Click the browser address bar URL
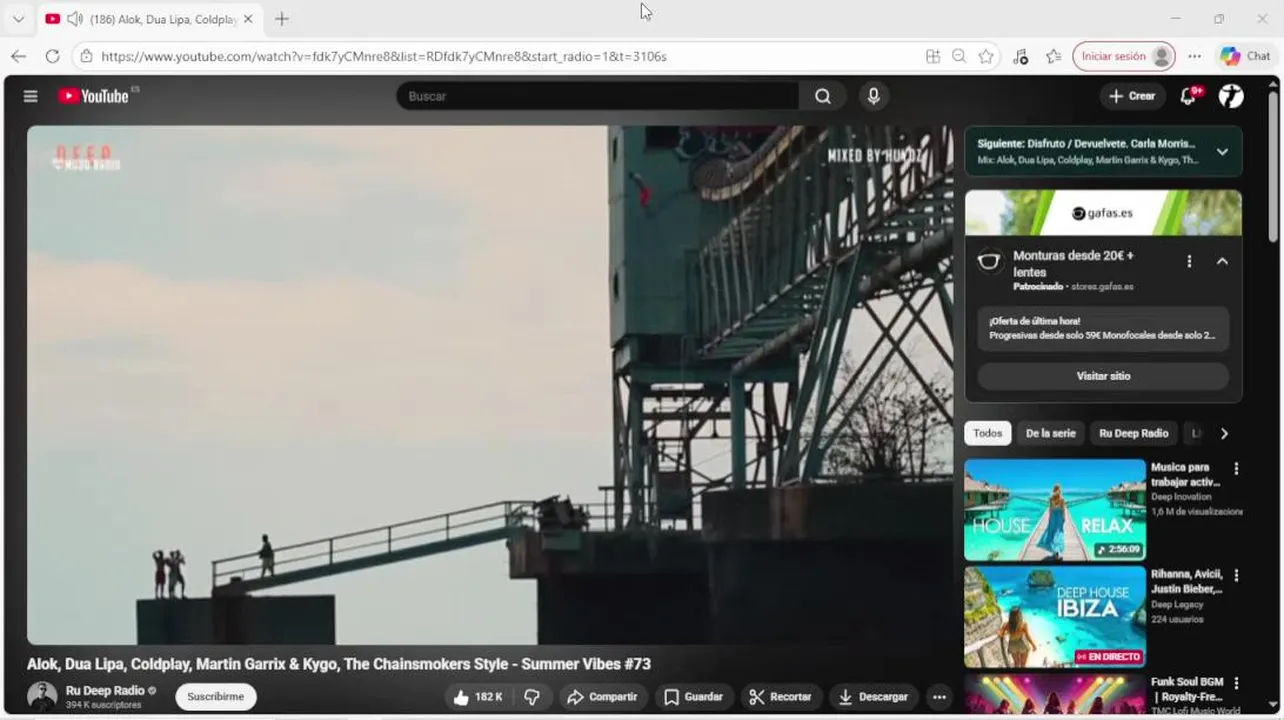The image size is (1284, 720). coord(384,56)
